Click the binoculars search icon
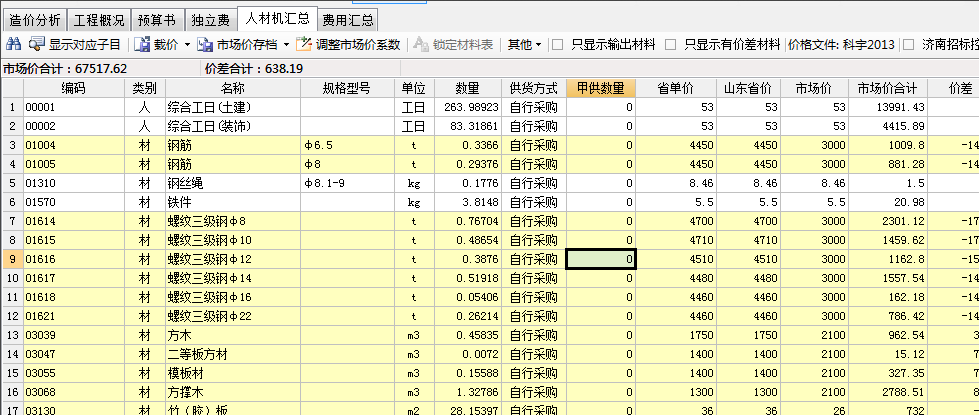The height and width of the screenshot is (415, 979). point(13,45)
